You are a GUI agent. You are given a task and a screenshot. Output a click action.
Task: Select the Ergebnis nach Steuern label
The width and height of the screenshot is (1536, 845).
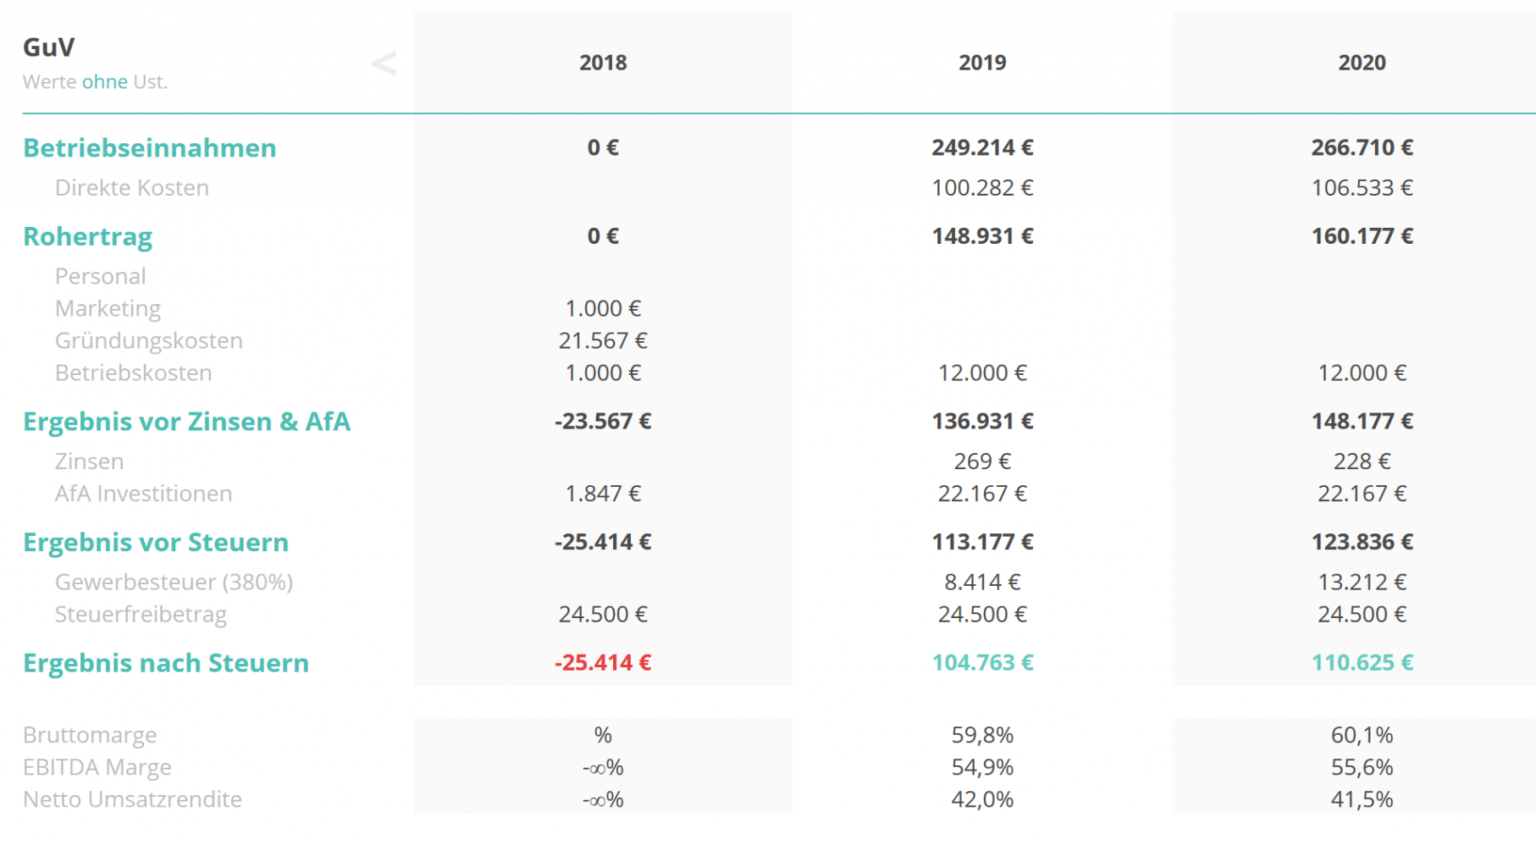[x=166, y=664]
